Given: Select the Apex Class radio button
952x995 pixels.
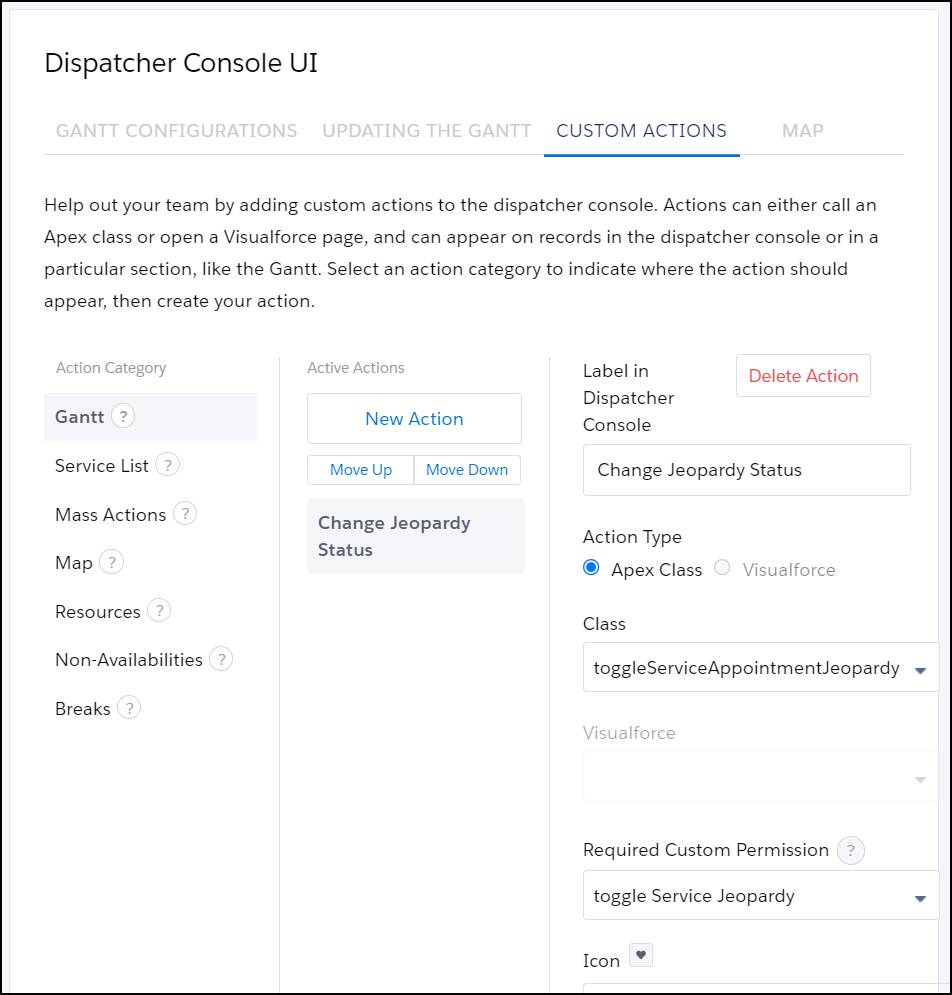Looking at the screenshot, I should tap(592, 569).
